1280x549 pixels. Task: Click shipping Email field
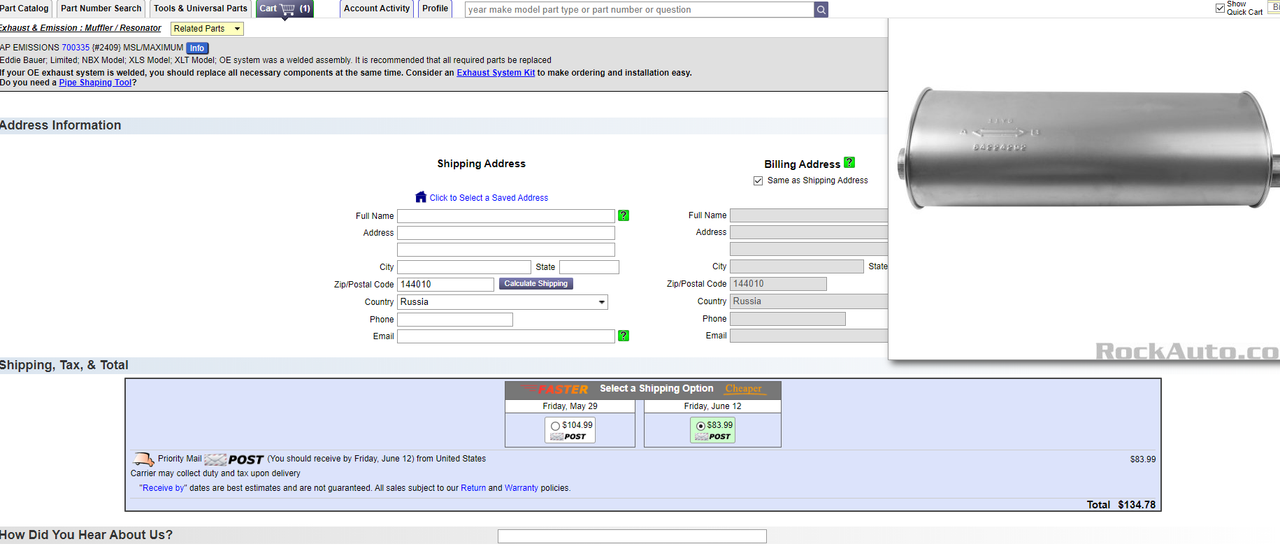pyautogui.click(x=506, y=336)
